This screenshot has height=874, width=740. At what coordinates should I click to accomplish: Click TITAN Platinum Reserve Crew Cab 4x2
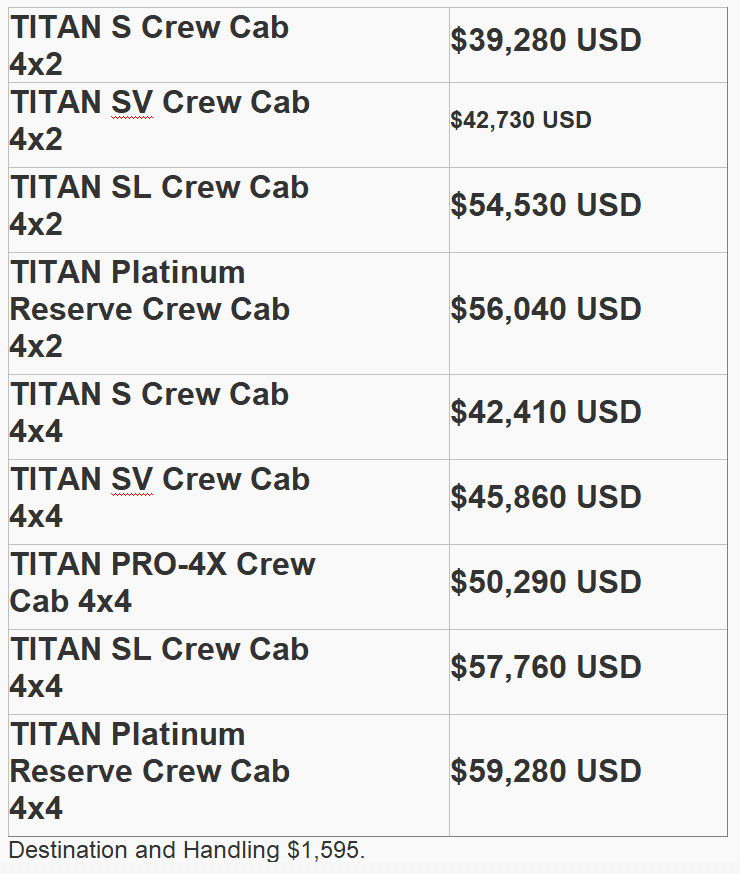(x=150, y=309)
